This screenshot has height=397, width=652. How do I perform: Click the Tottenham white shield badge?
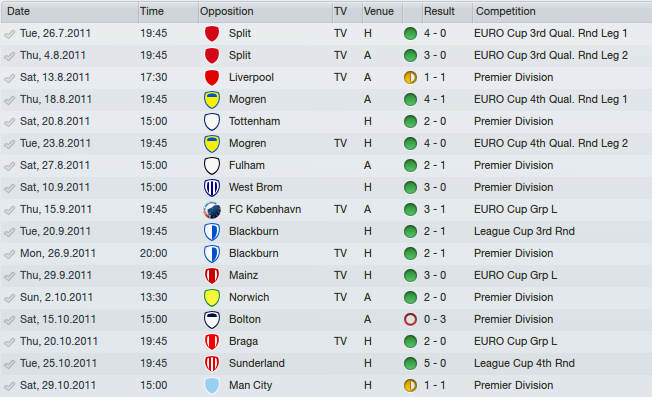tap(212, 121)
